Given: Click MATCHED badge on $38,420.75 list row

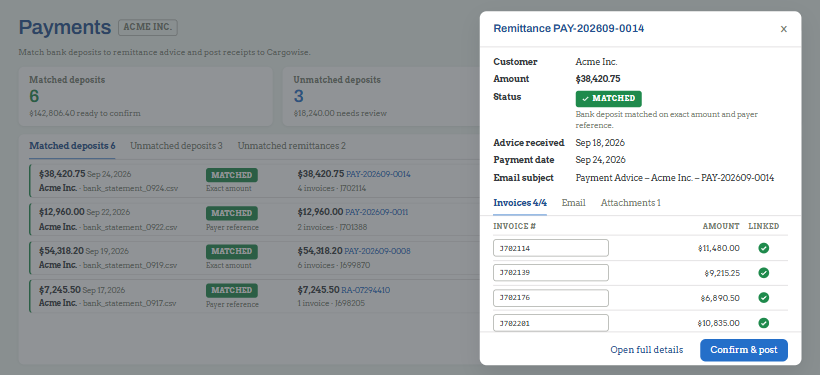Looking at the screenshot, I should [232, 175].
